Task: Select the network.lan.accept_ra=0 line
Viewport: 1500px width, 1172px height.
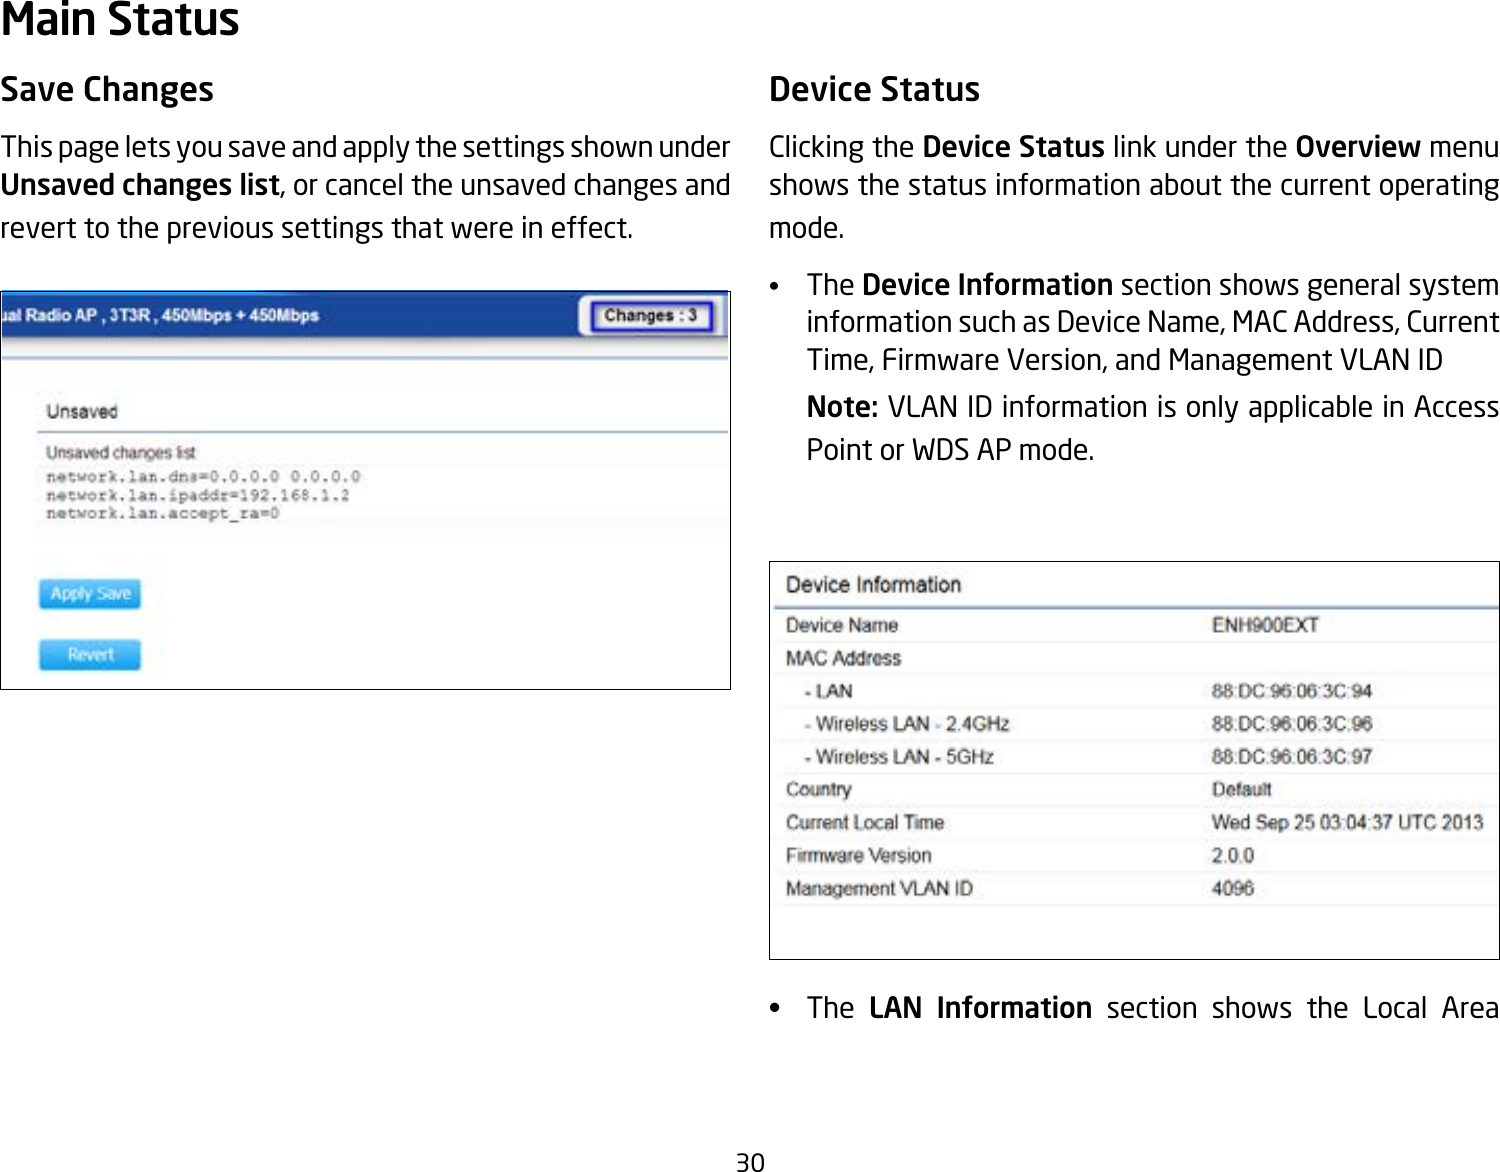Action: coord(163,513)
